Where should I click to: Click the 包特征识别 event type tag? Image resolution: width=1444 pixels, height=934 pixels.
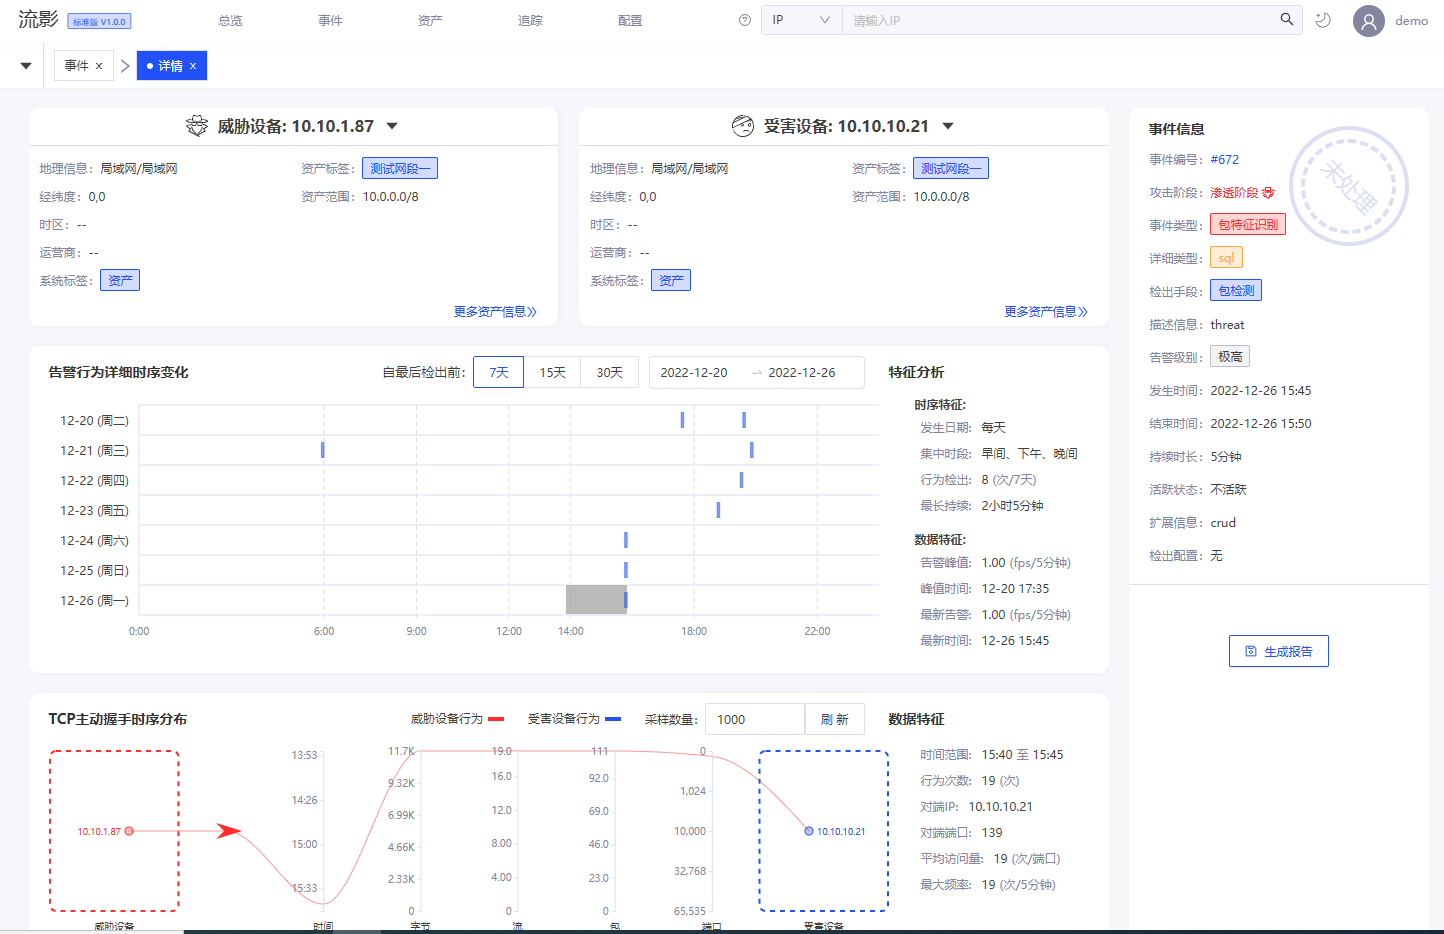point(1248,224)
